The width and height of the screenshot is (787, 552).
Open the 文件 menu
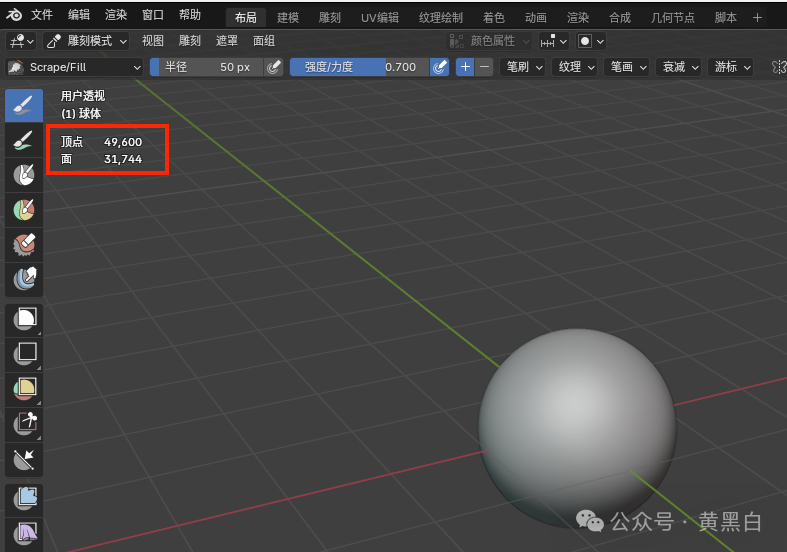click(42, 15)
